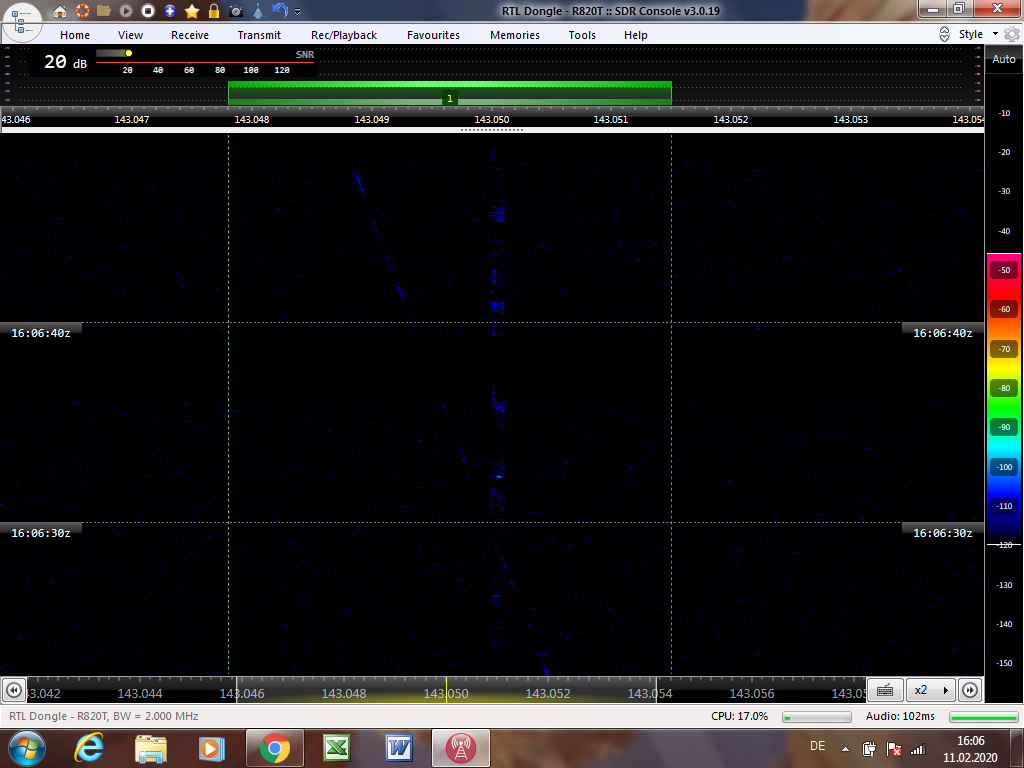Click 143.056 on the lower span bar
Screen dimensions: 1024x768
(752, 694)
